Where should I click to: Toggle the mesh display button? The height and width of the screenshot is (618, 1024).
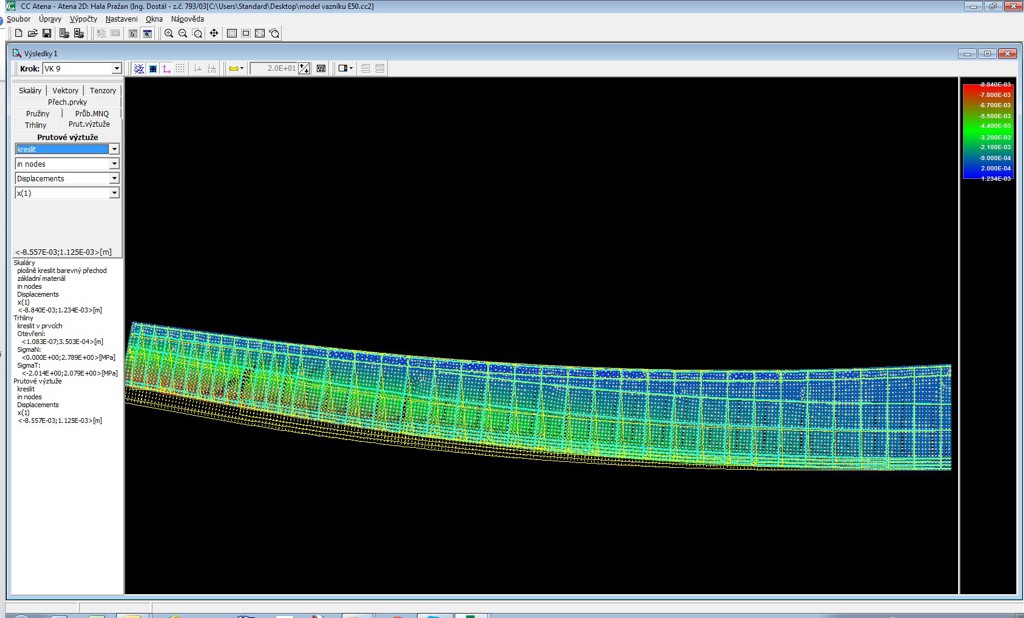tap(139, 69)
